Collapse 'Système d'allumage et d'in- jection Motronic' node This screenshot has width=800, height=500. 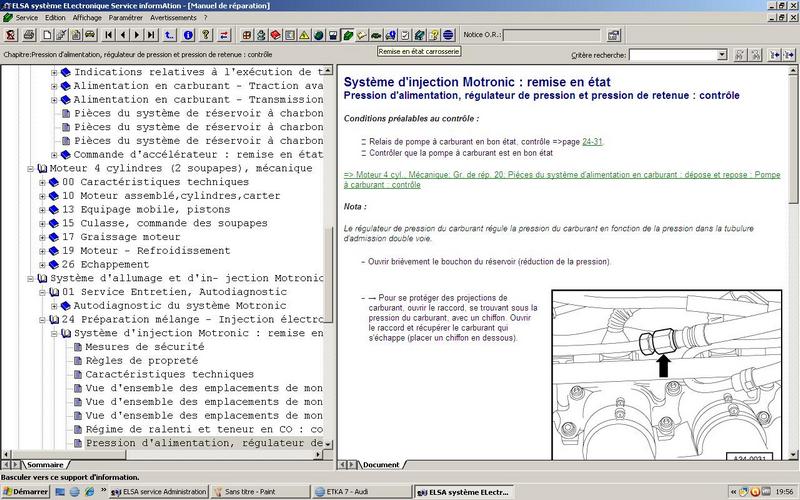pos(31,279)
